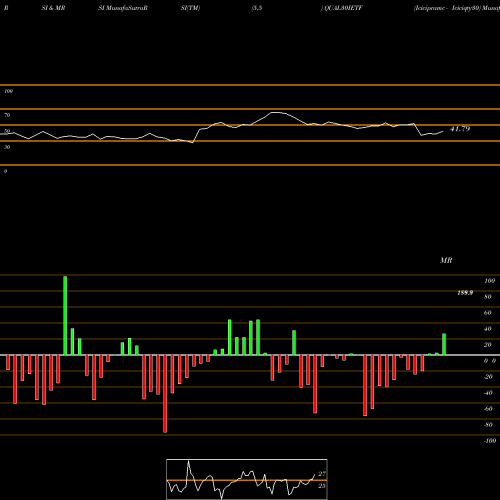Click the RSI line peak near 70

pos(276,113)
